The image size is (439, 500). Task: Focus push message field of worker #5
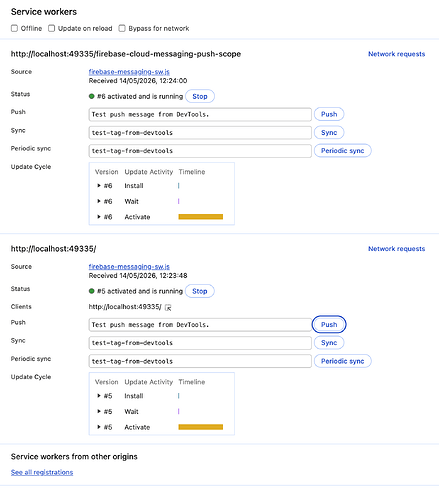[200, 325]
